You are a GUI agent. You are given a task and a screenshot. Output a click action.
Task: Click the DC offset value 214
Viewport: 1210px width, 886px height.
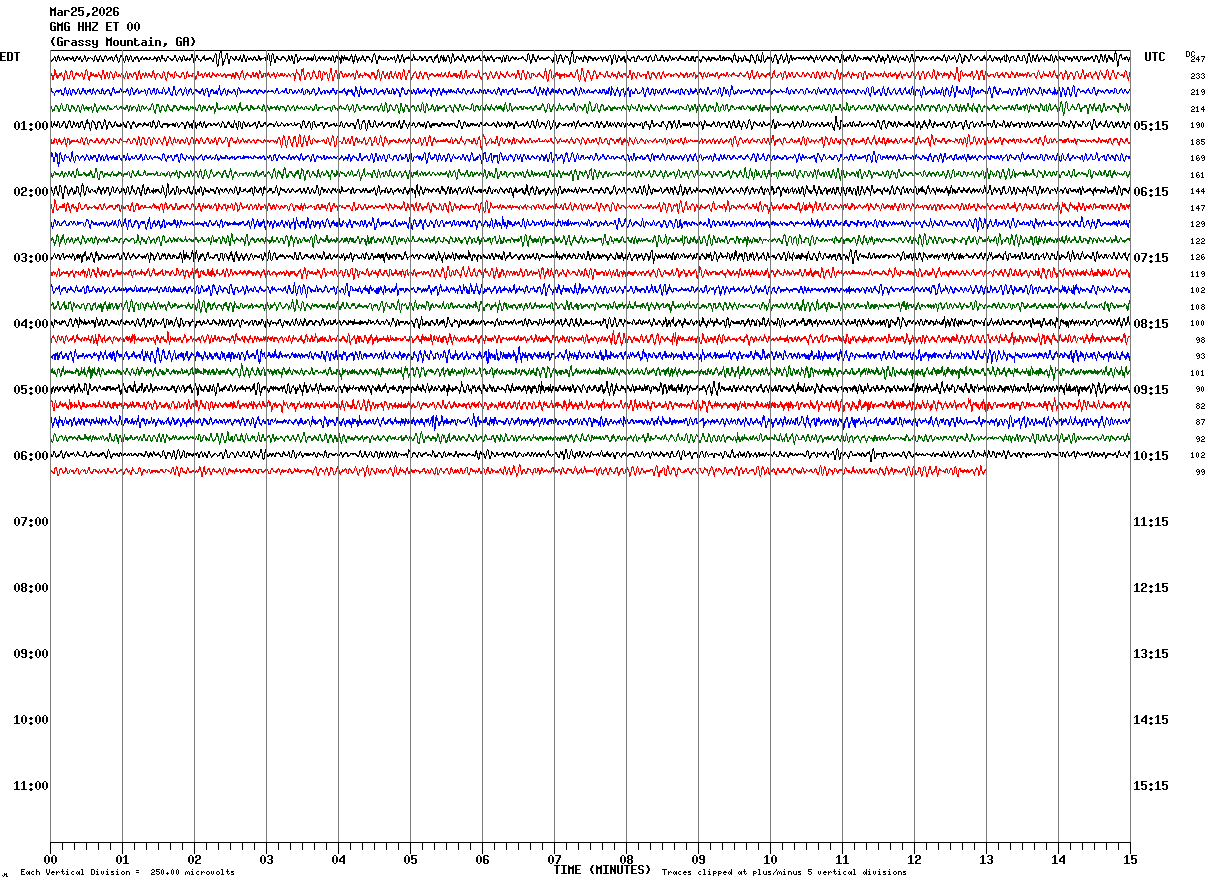tap(1198, 109)
